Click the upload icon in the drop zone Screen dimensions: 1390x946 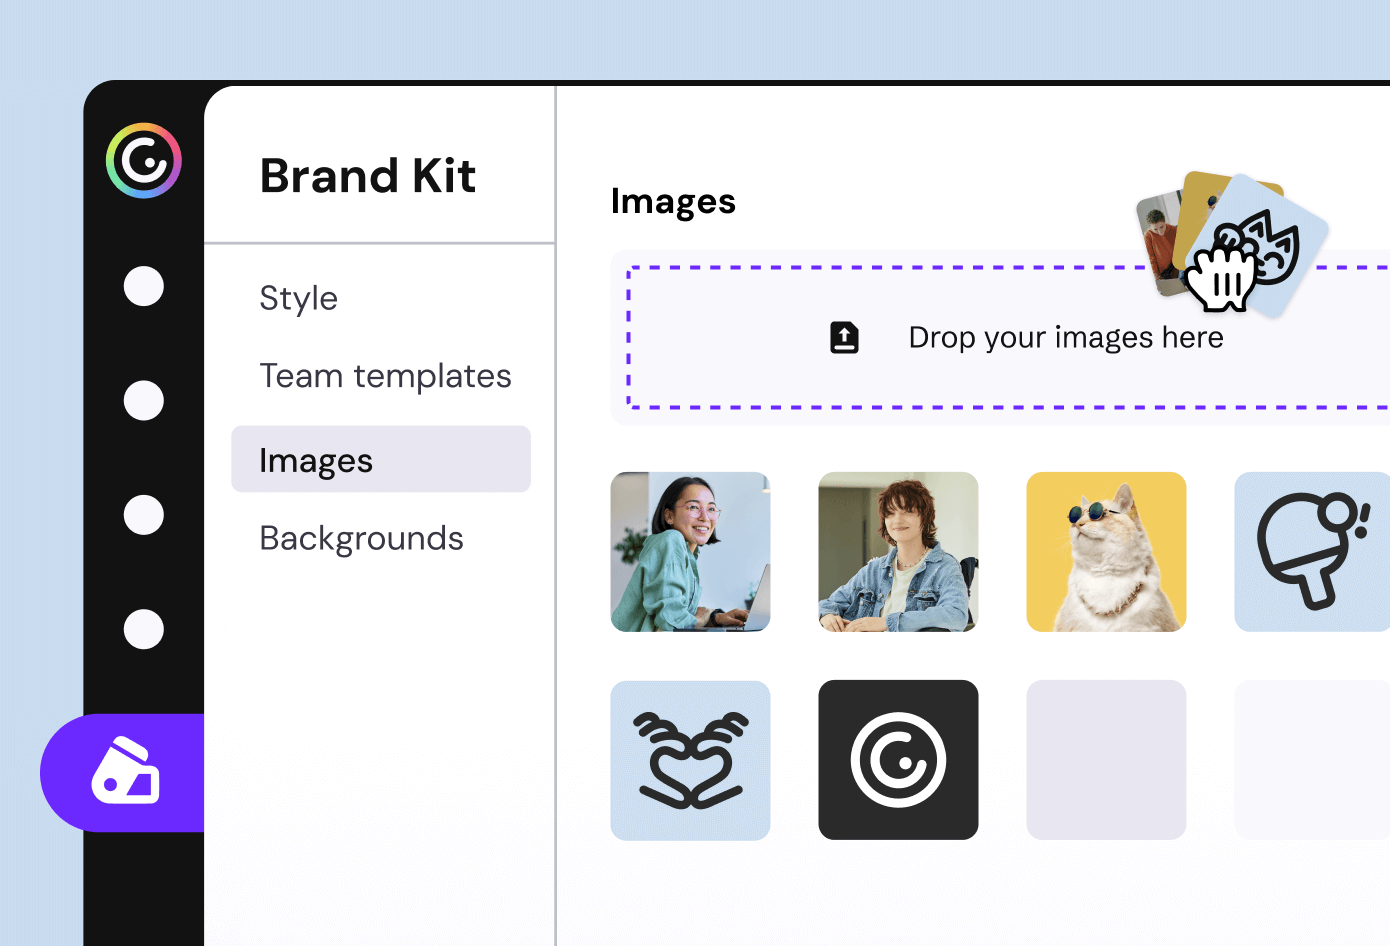pos(844,337)
